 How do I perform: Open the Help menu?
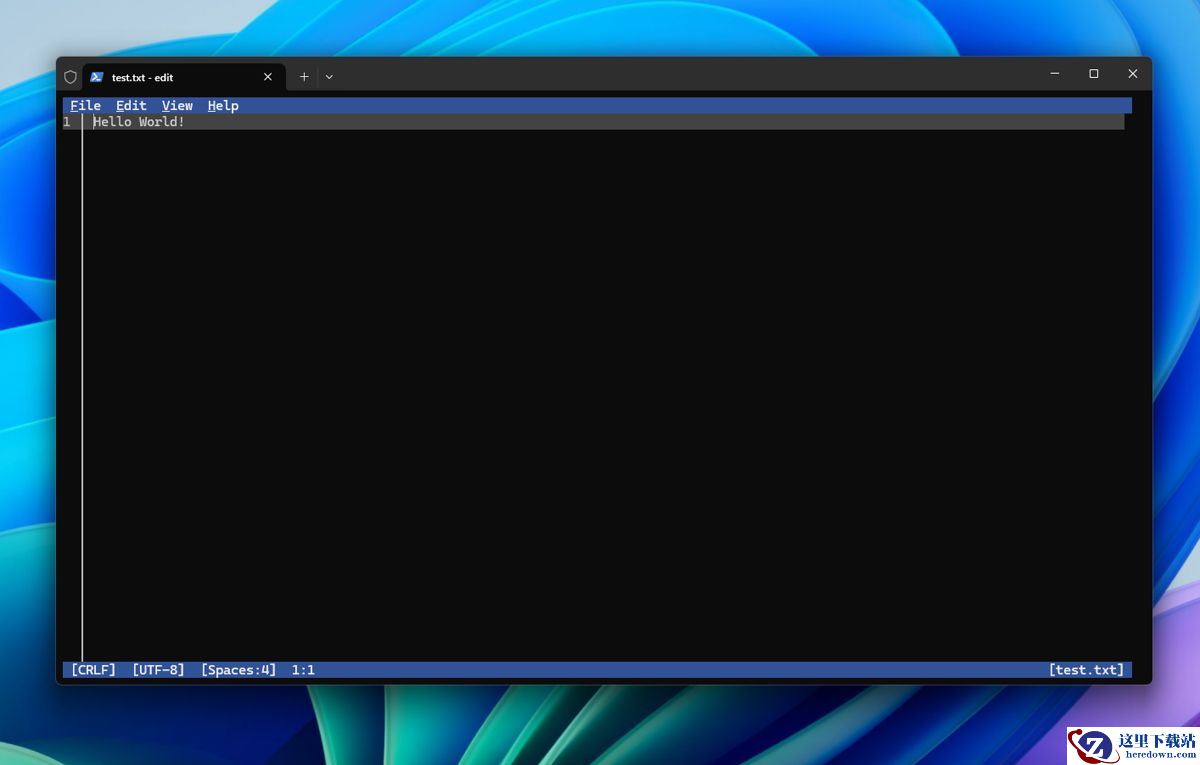(223, 105)
